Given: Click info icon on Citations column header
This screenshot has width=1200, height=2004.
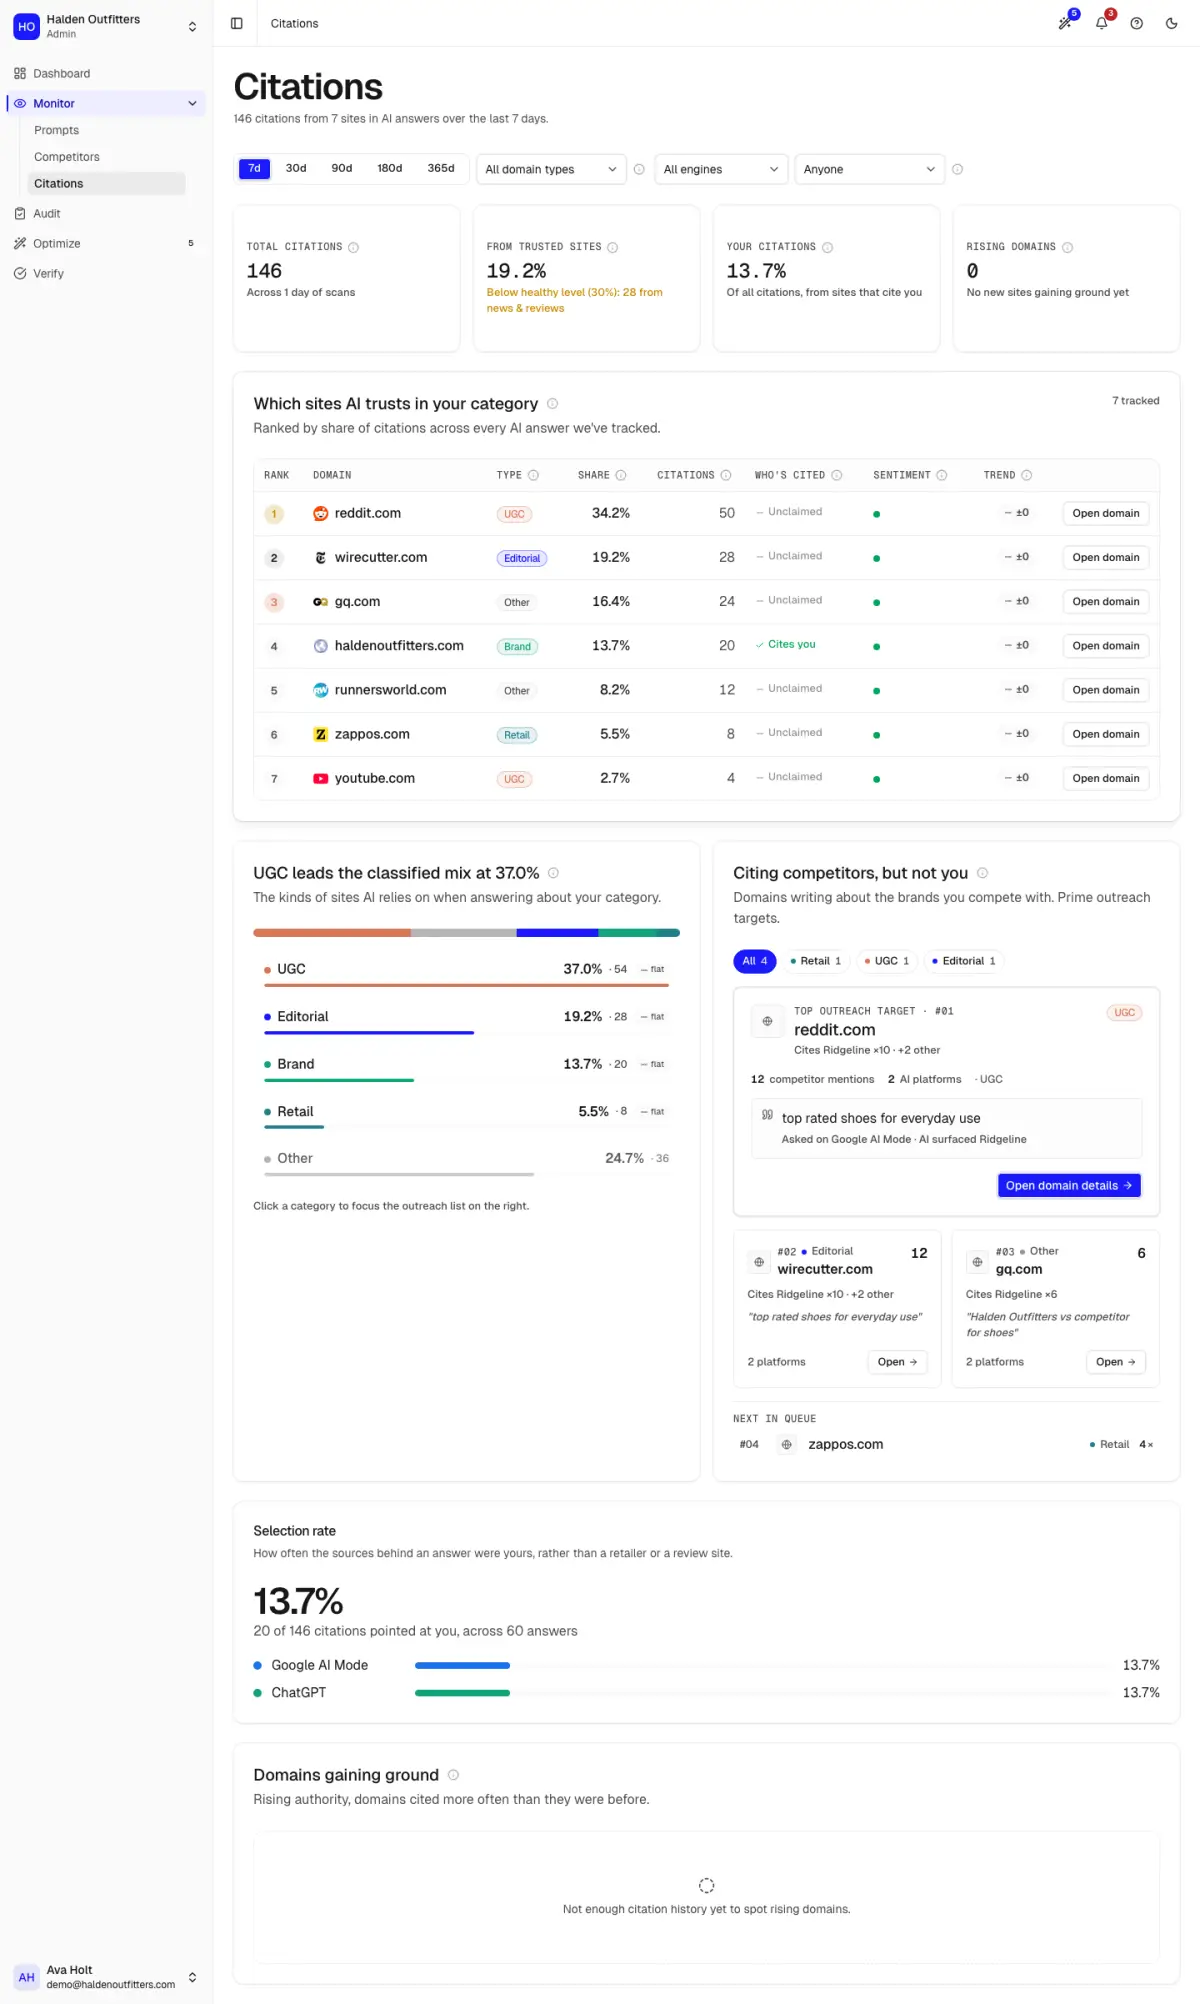Looking at the screenshot, I should point(726,475).
